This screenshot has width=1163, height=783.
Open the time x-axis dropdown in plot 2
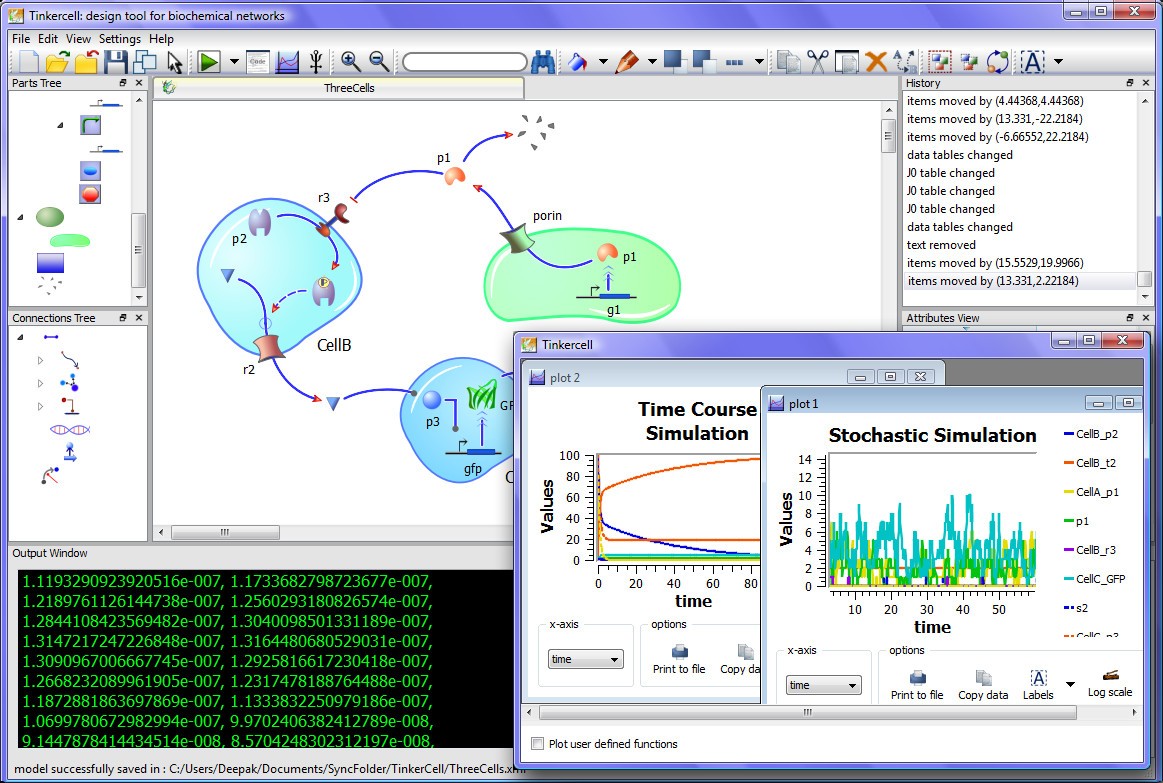point(585,659)
